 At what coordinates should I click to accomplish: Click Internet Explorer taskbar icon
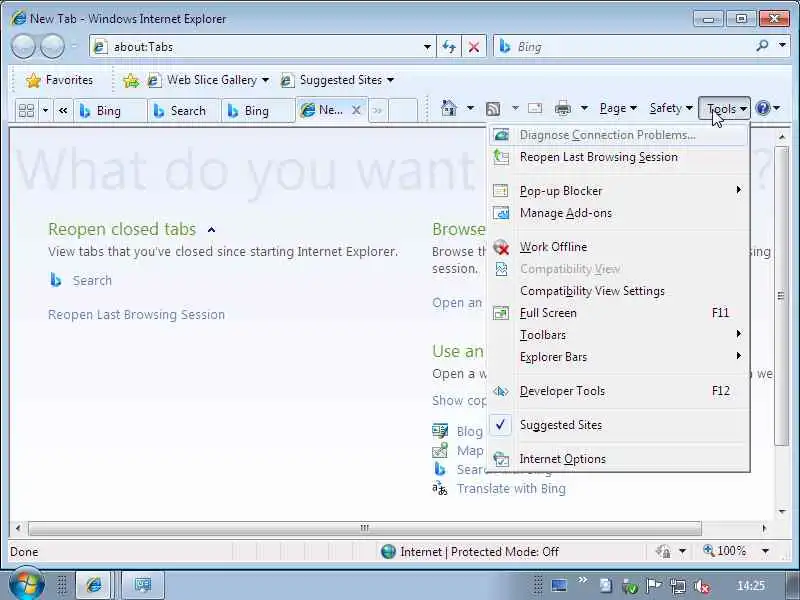(93, 585)
